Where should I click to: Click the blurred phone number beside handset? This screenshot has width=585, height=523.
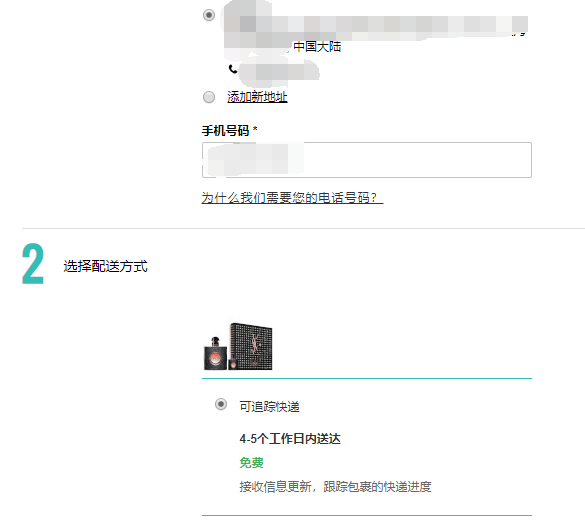(279, 71)
